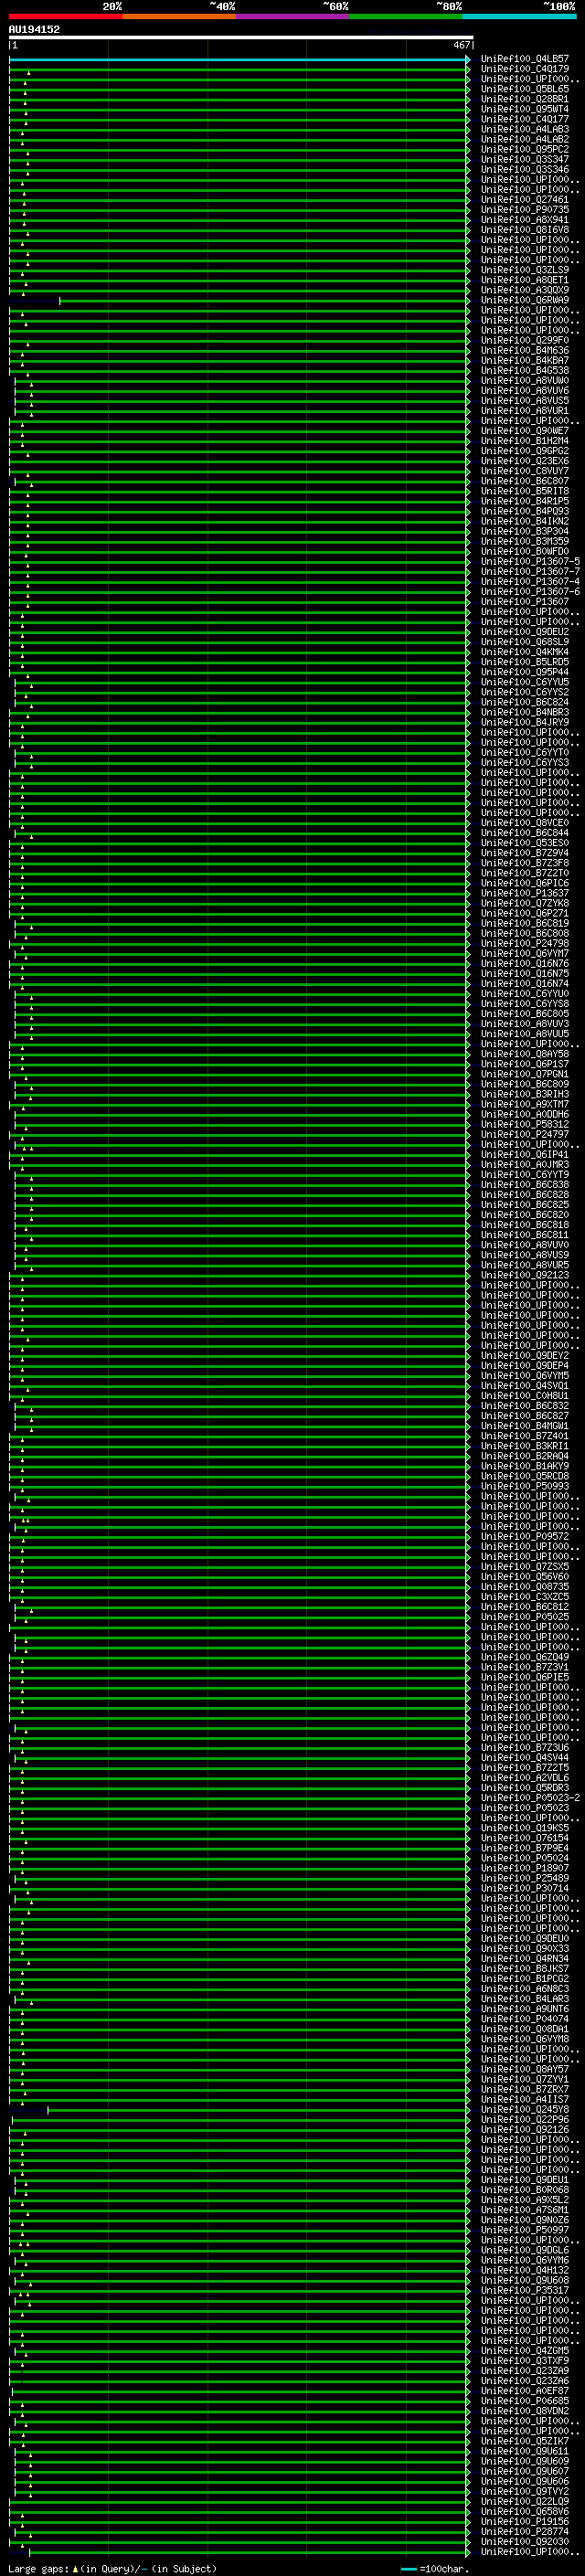Viewport: 585px width, 2576px height.
Task: Select hit label UniRef100_C4Q177
Action: coord(524,120)
